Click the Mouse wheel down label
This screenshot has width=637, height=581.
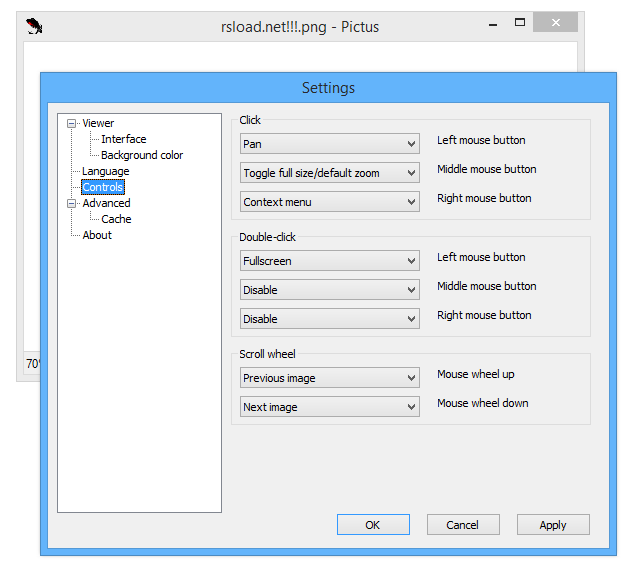(483, 403)
